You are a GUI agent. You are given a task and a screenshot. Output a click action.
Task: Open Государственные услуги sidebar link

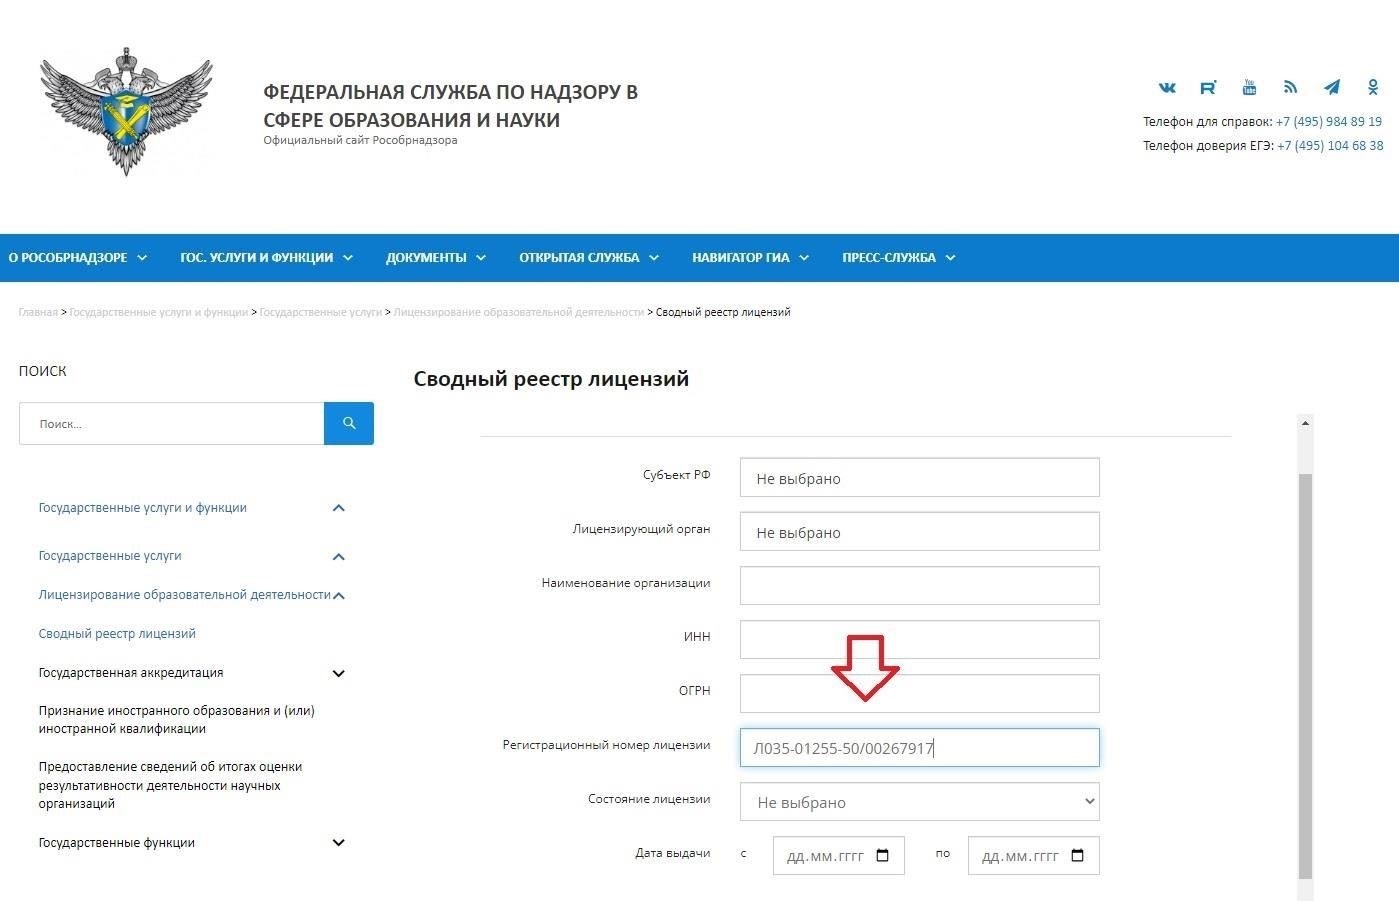click(110, 556)
